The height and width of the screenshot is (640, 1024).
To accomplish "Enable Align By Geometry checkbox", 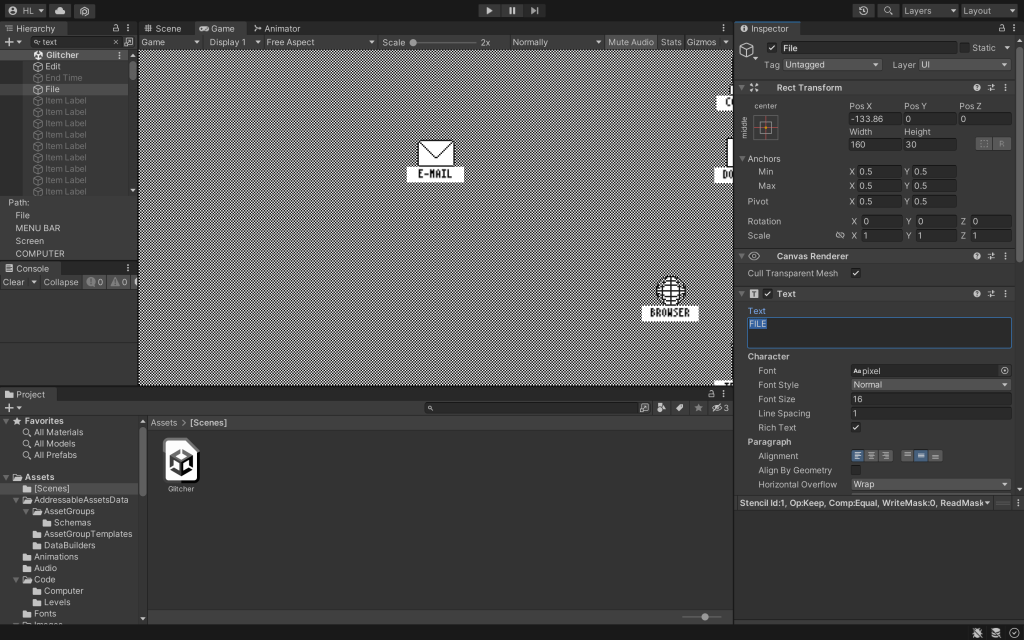I will 856,470.
